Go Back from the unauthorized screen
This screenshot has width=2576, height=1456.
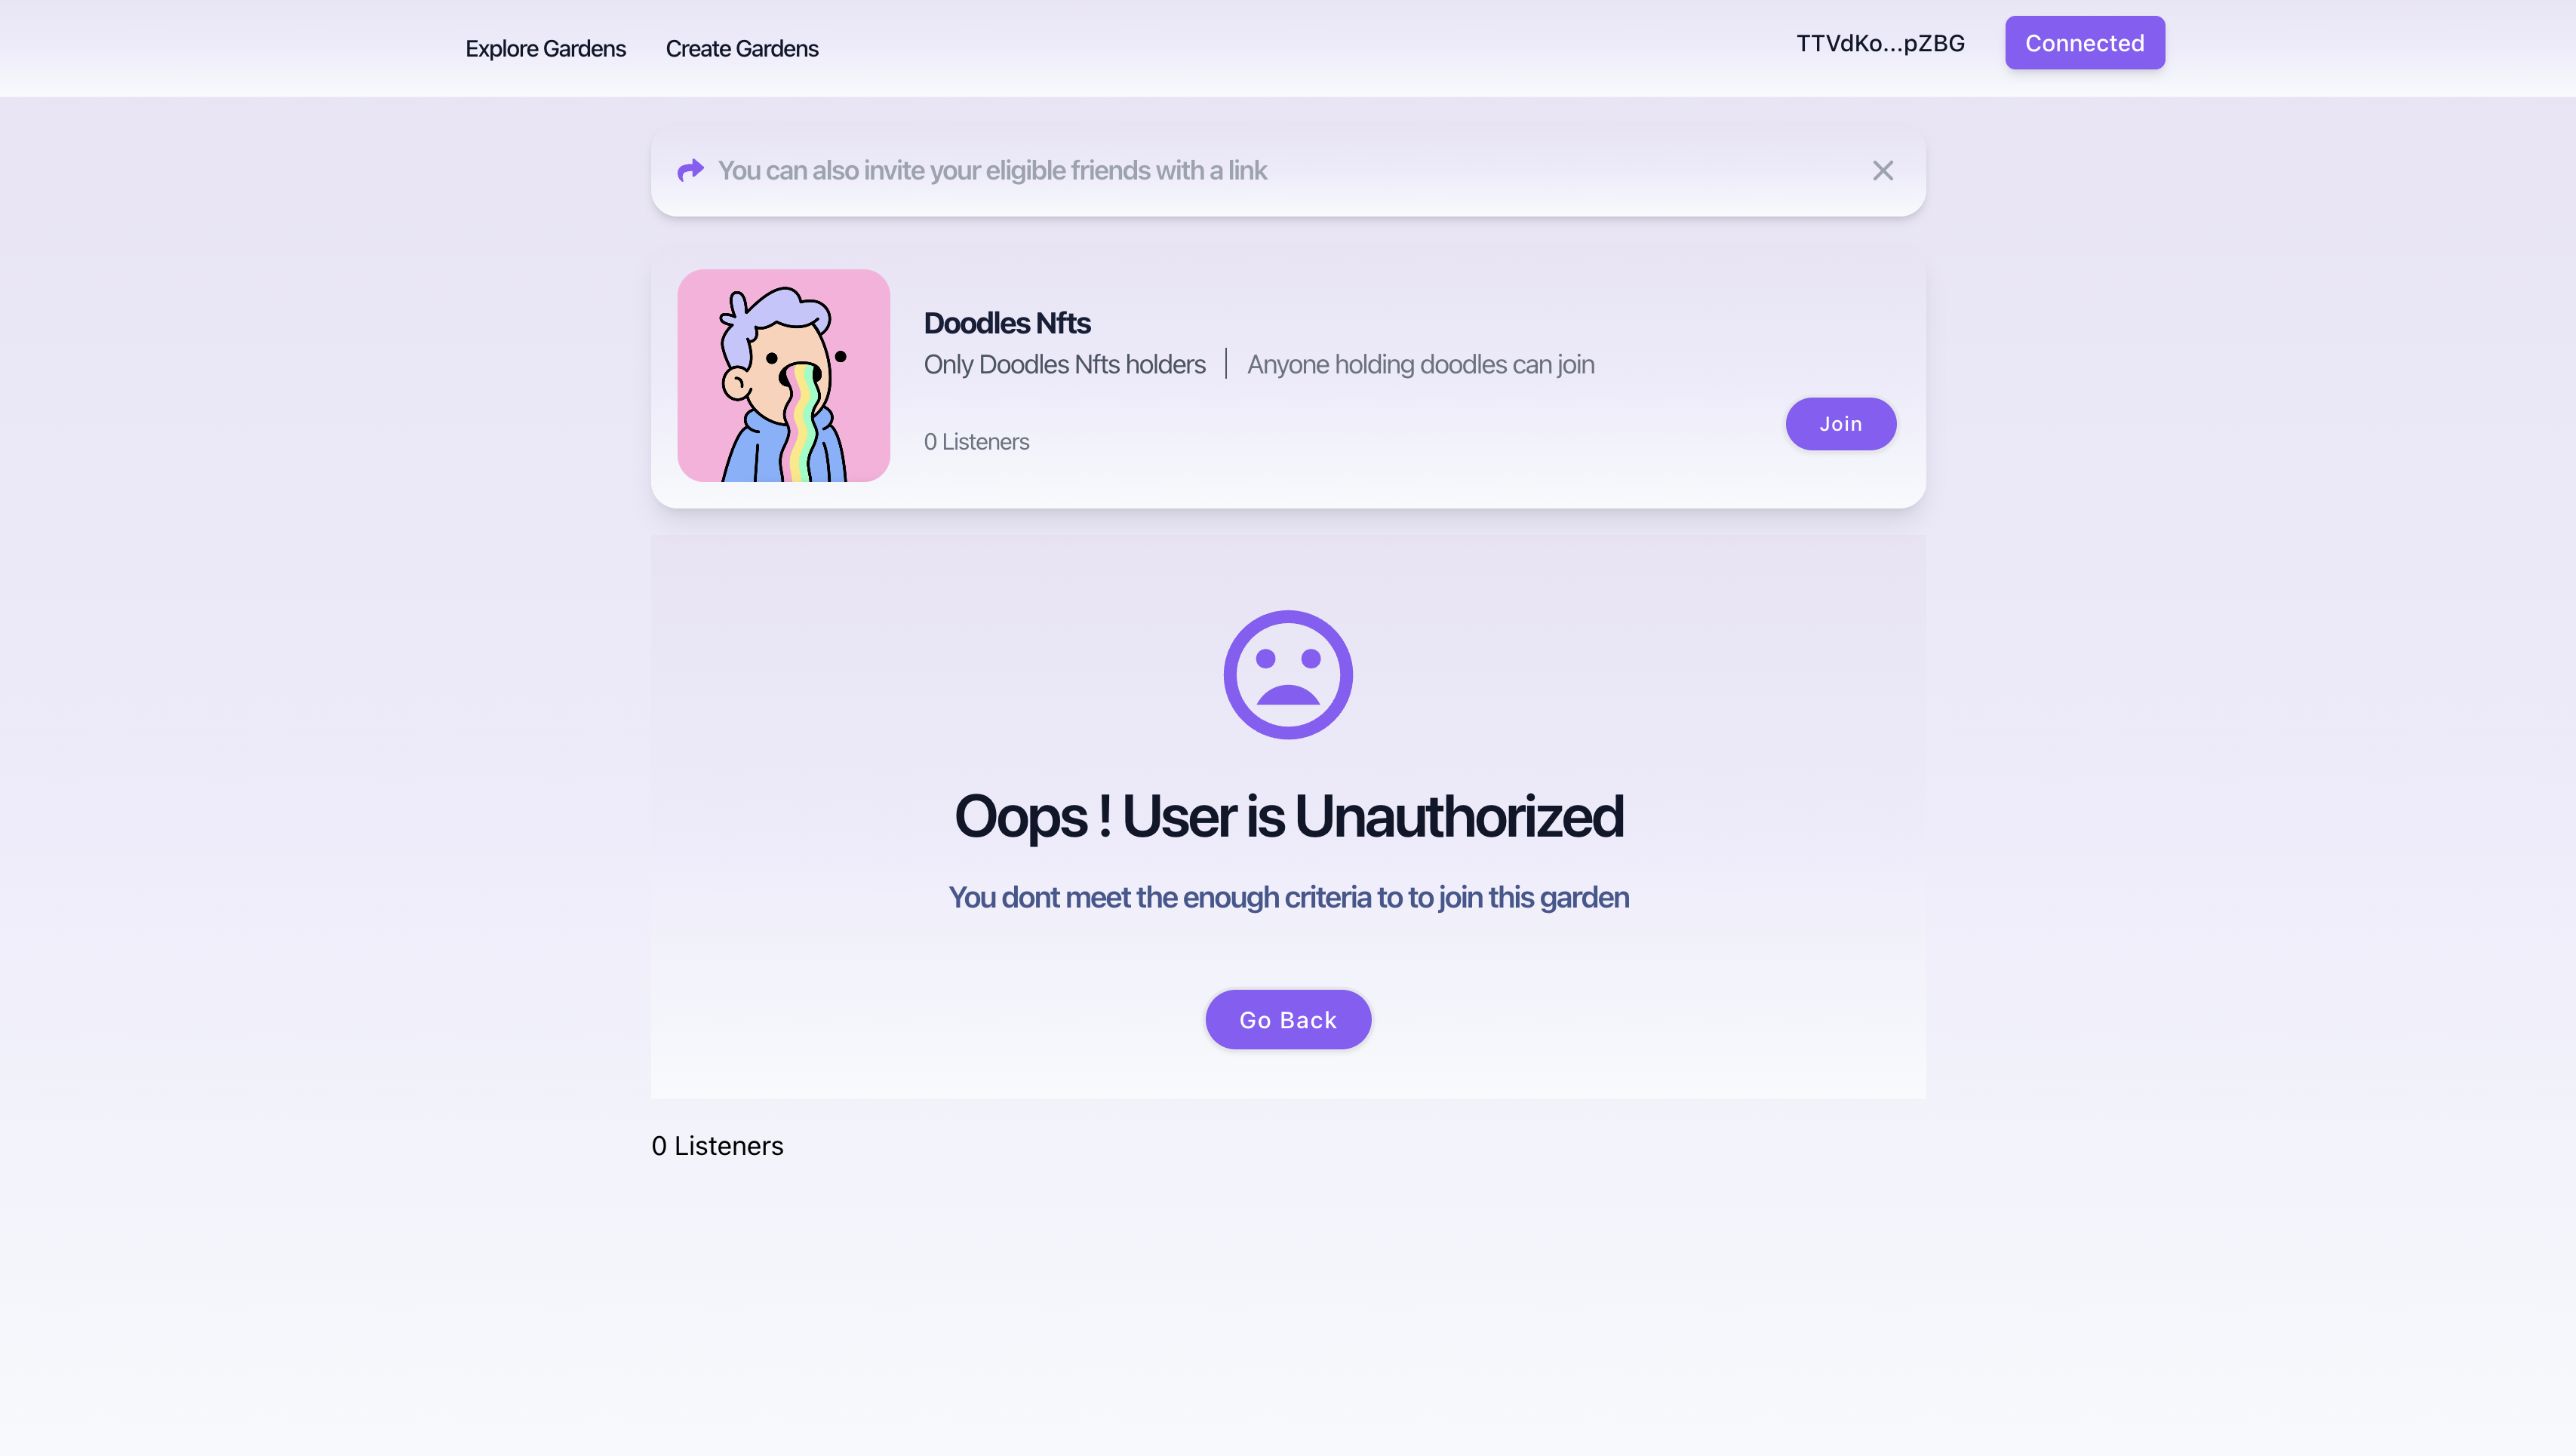1288,1020
